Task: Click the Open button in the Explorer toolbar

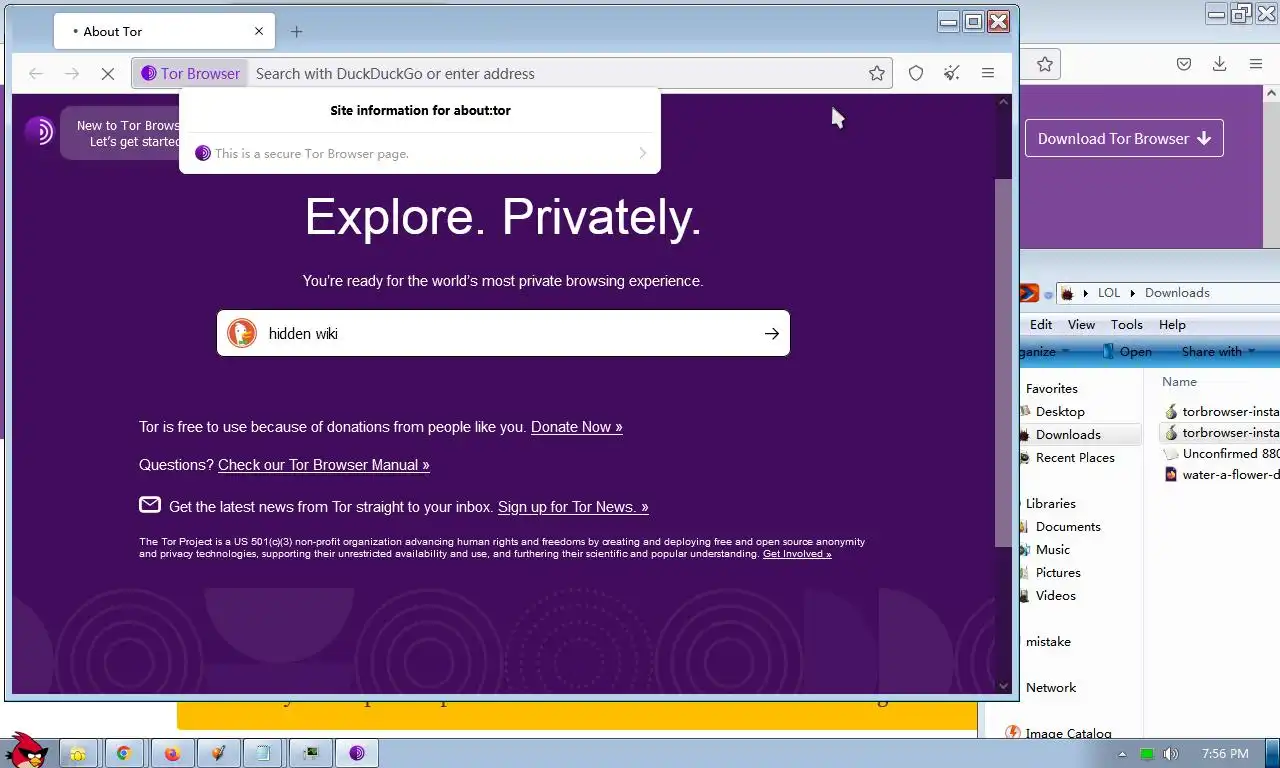Action: coord(1126,352)
